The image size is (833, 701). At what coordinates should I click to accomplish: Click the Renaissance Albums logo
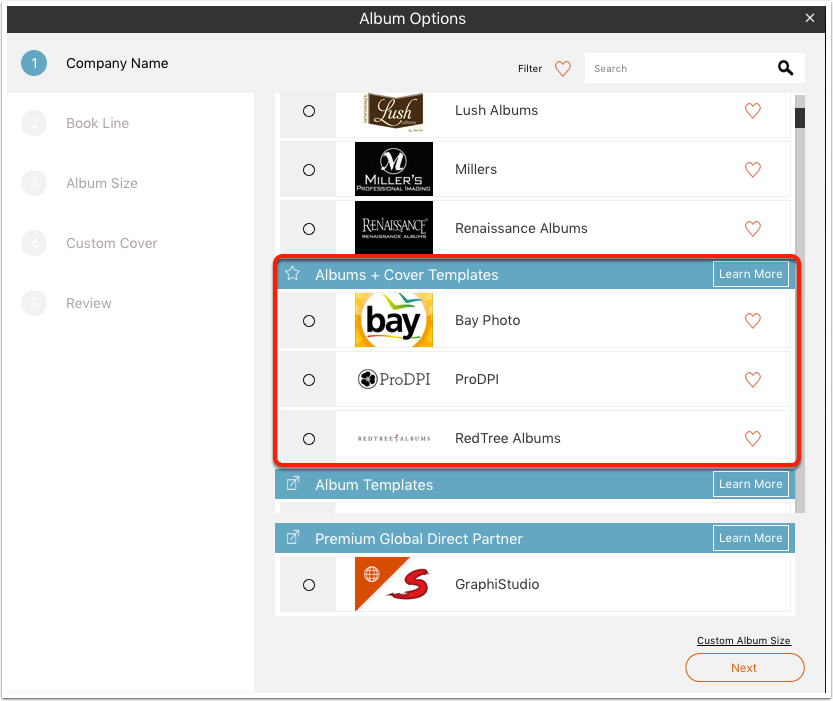point(394,228)
